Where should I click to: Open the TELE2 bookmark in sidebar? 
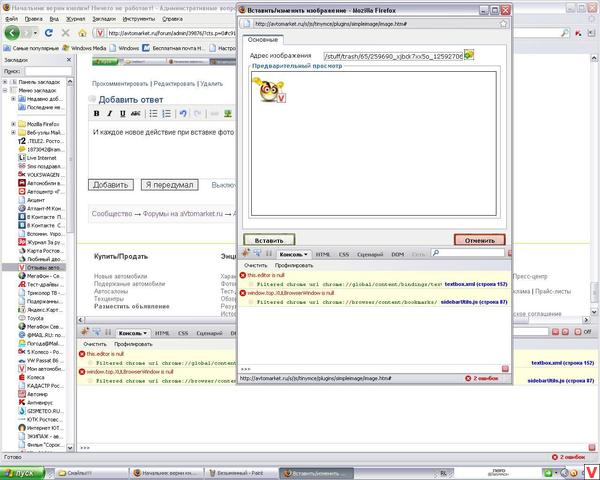tap(41, 141)
